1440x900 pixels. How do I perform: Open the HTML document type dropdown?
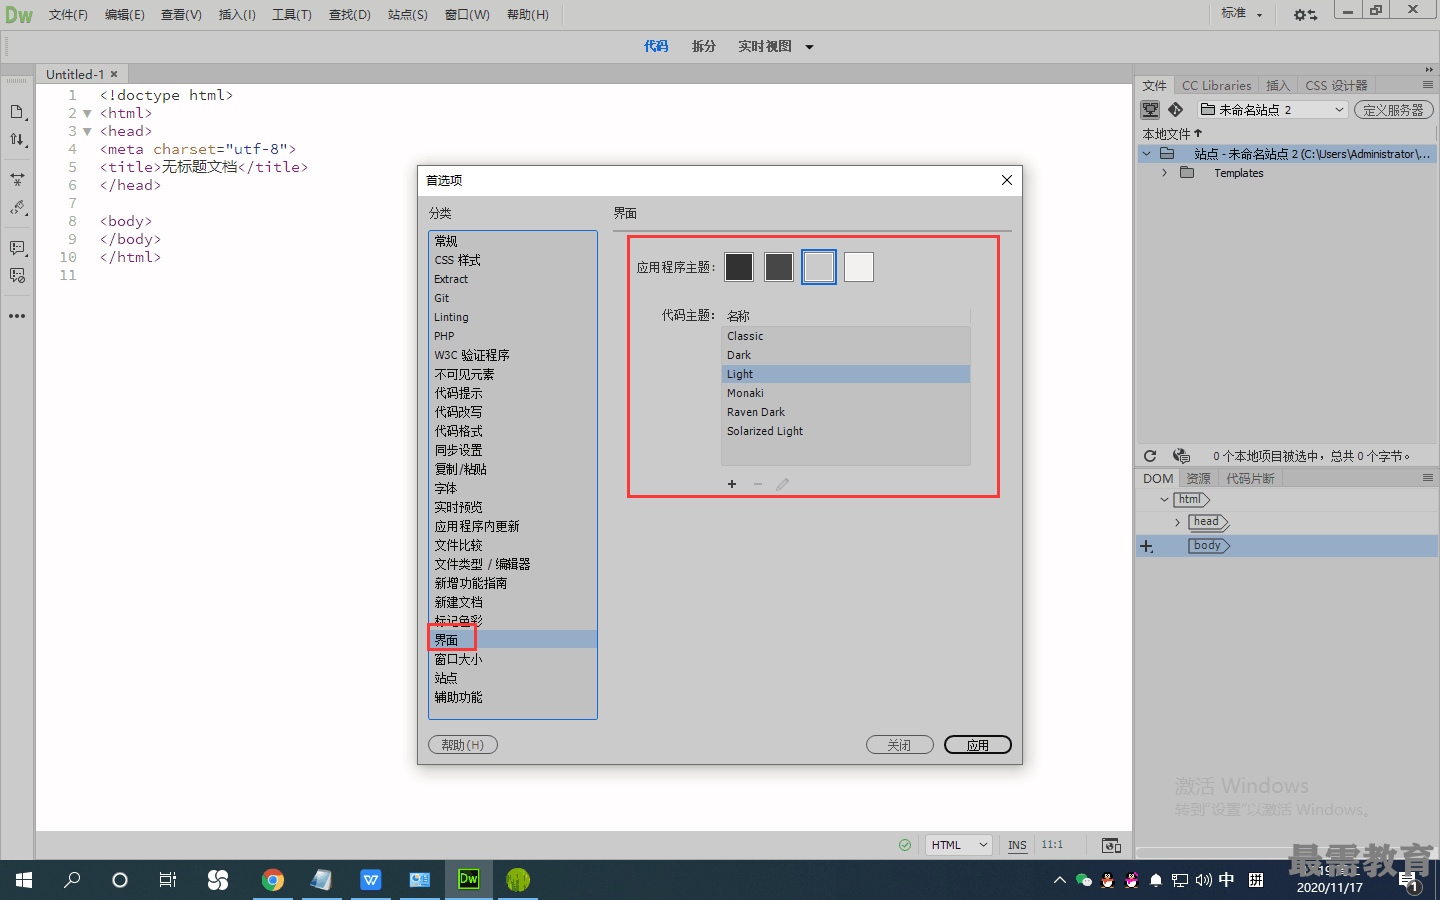pos(959,845)
